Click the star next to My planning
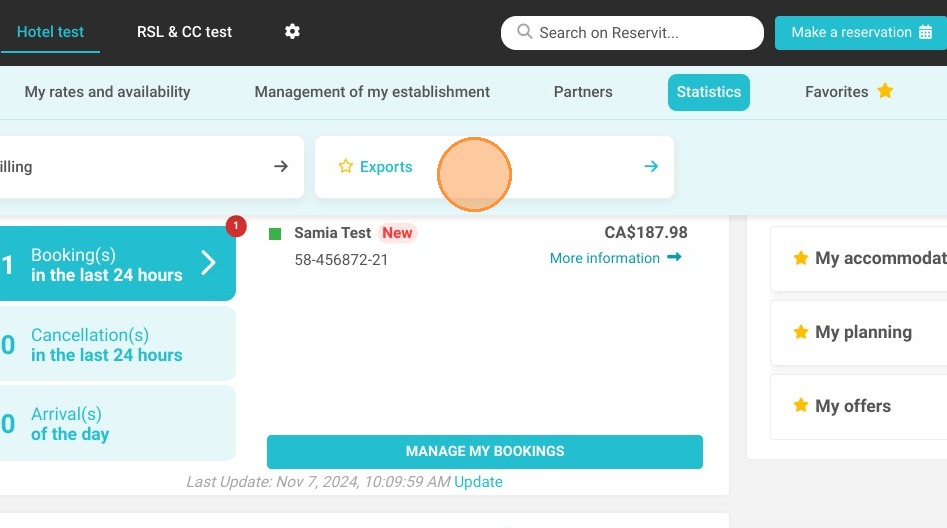 tap(801, 332)
